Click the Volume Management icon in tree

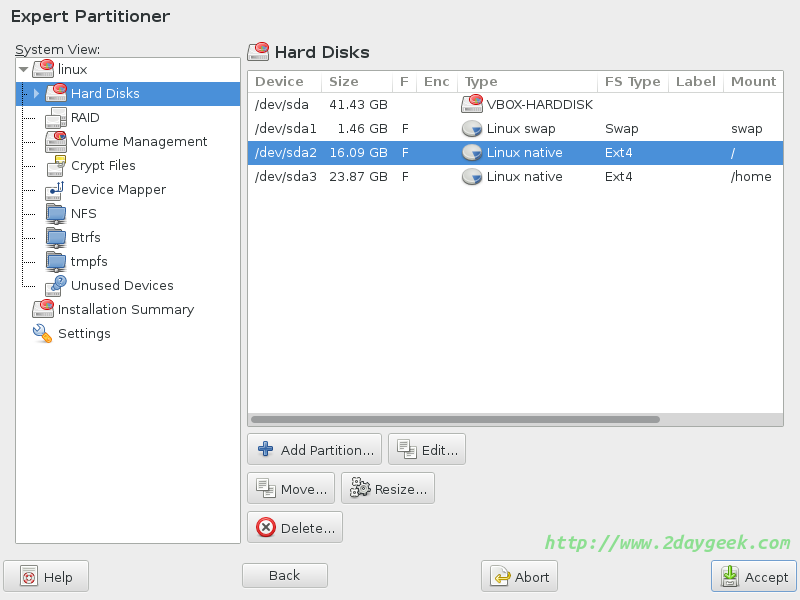(55, 142)
